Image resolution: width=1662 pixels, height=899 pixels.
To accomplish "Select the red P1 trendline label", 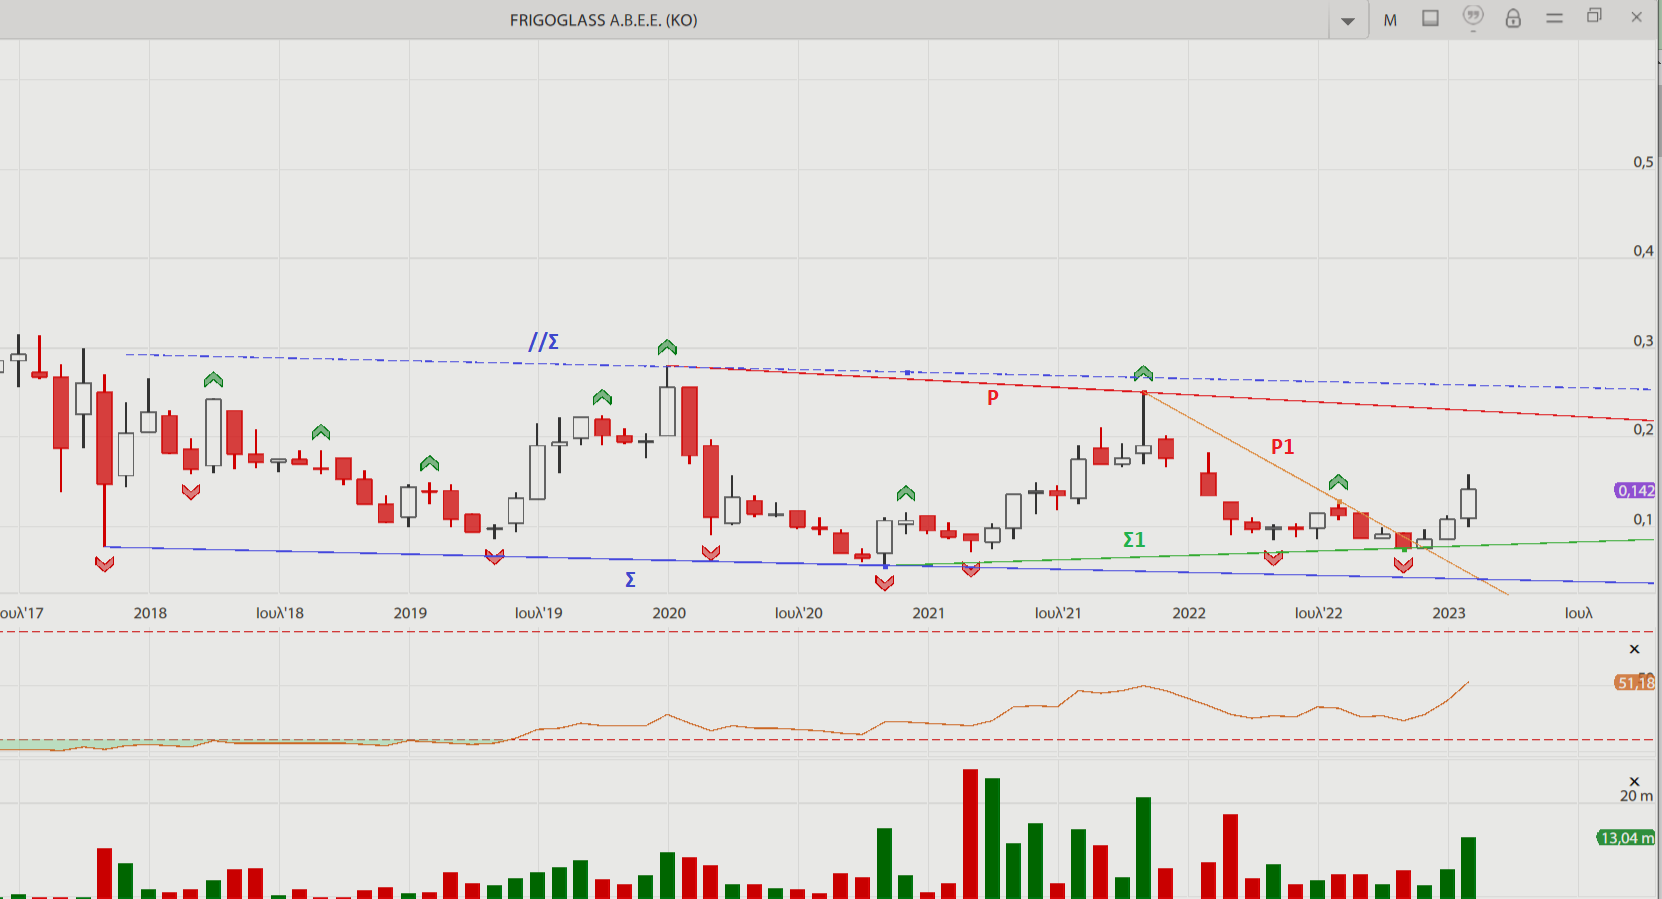I will pos(1283,447).
